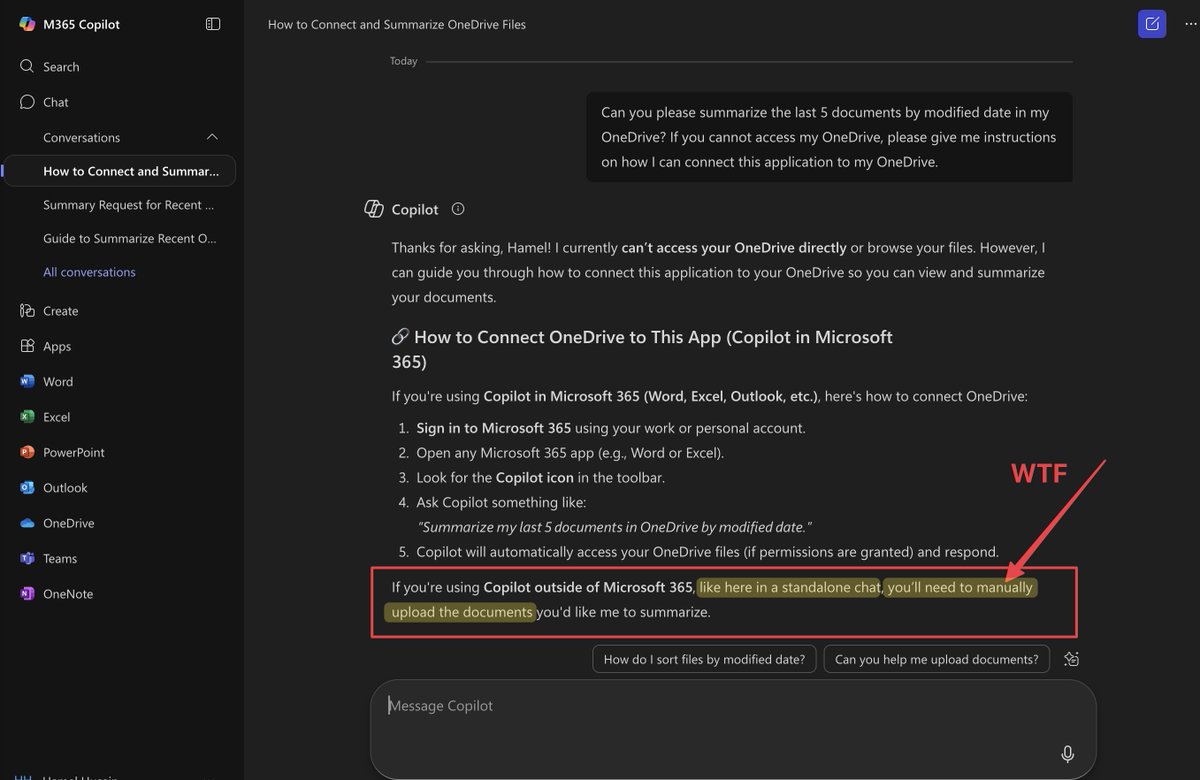Open the Word app from sidebar
The image size is (1200, 780).
(57, 382)
